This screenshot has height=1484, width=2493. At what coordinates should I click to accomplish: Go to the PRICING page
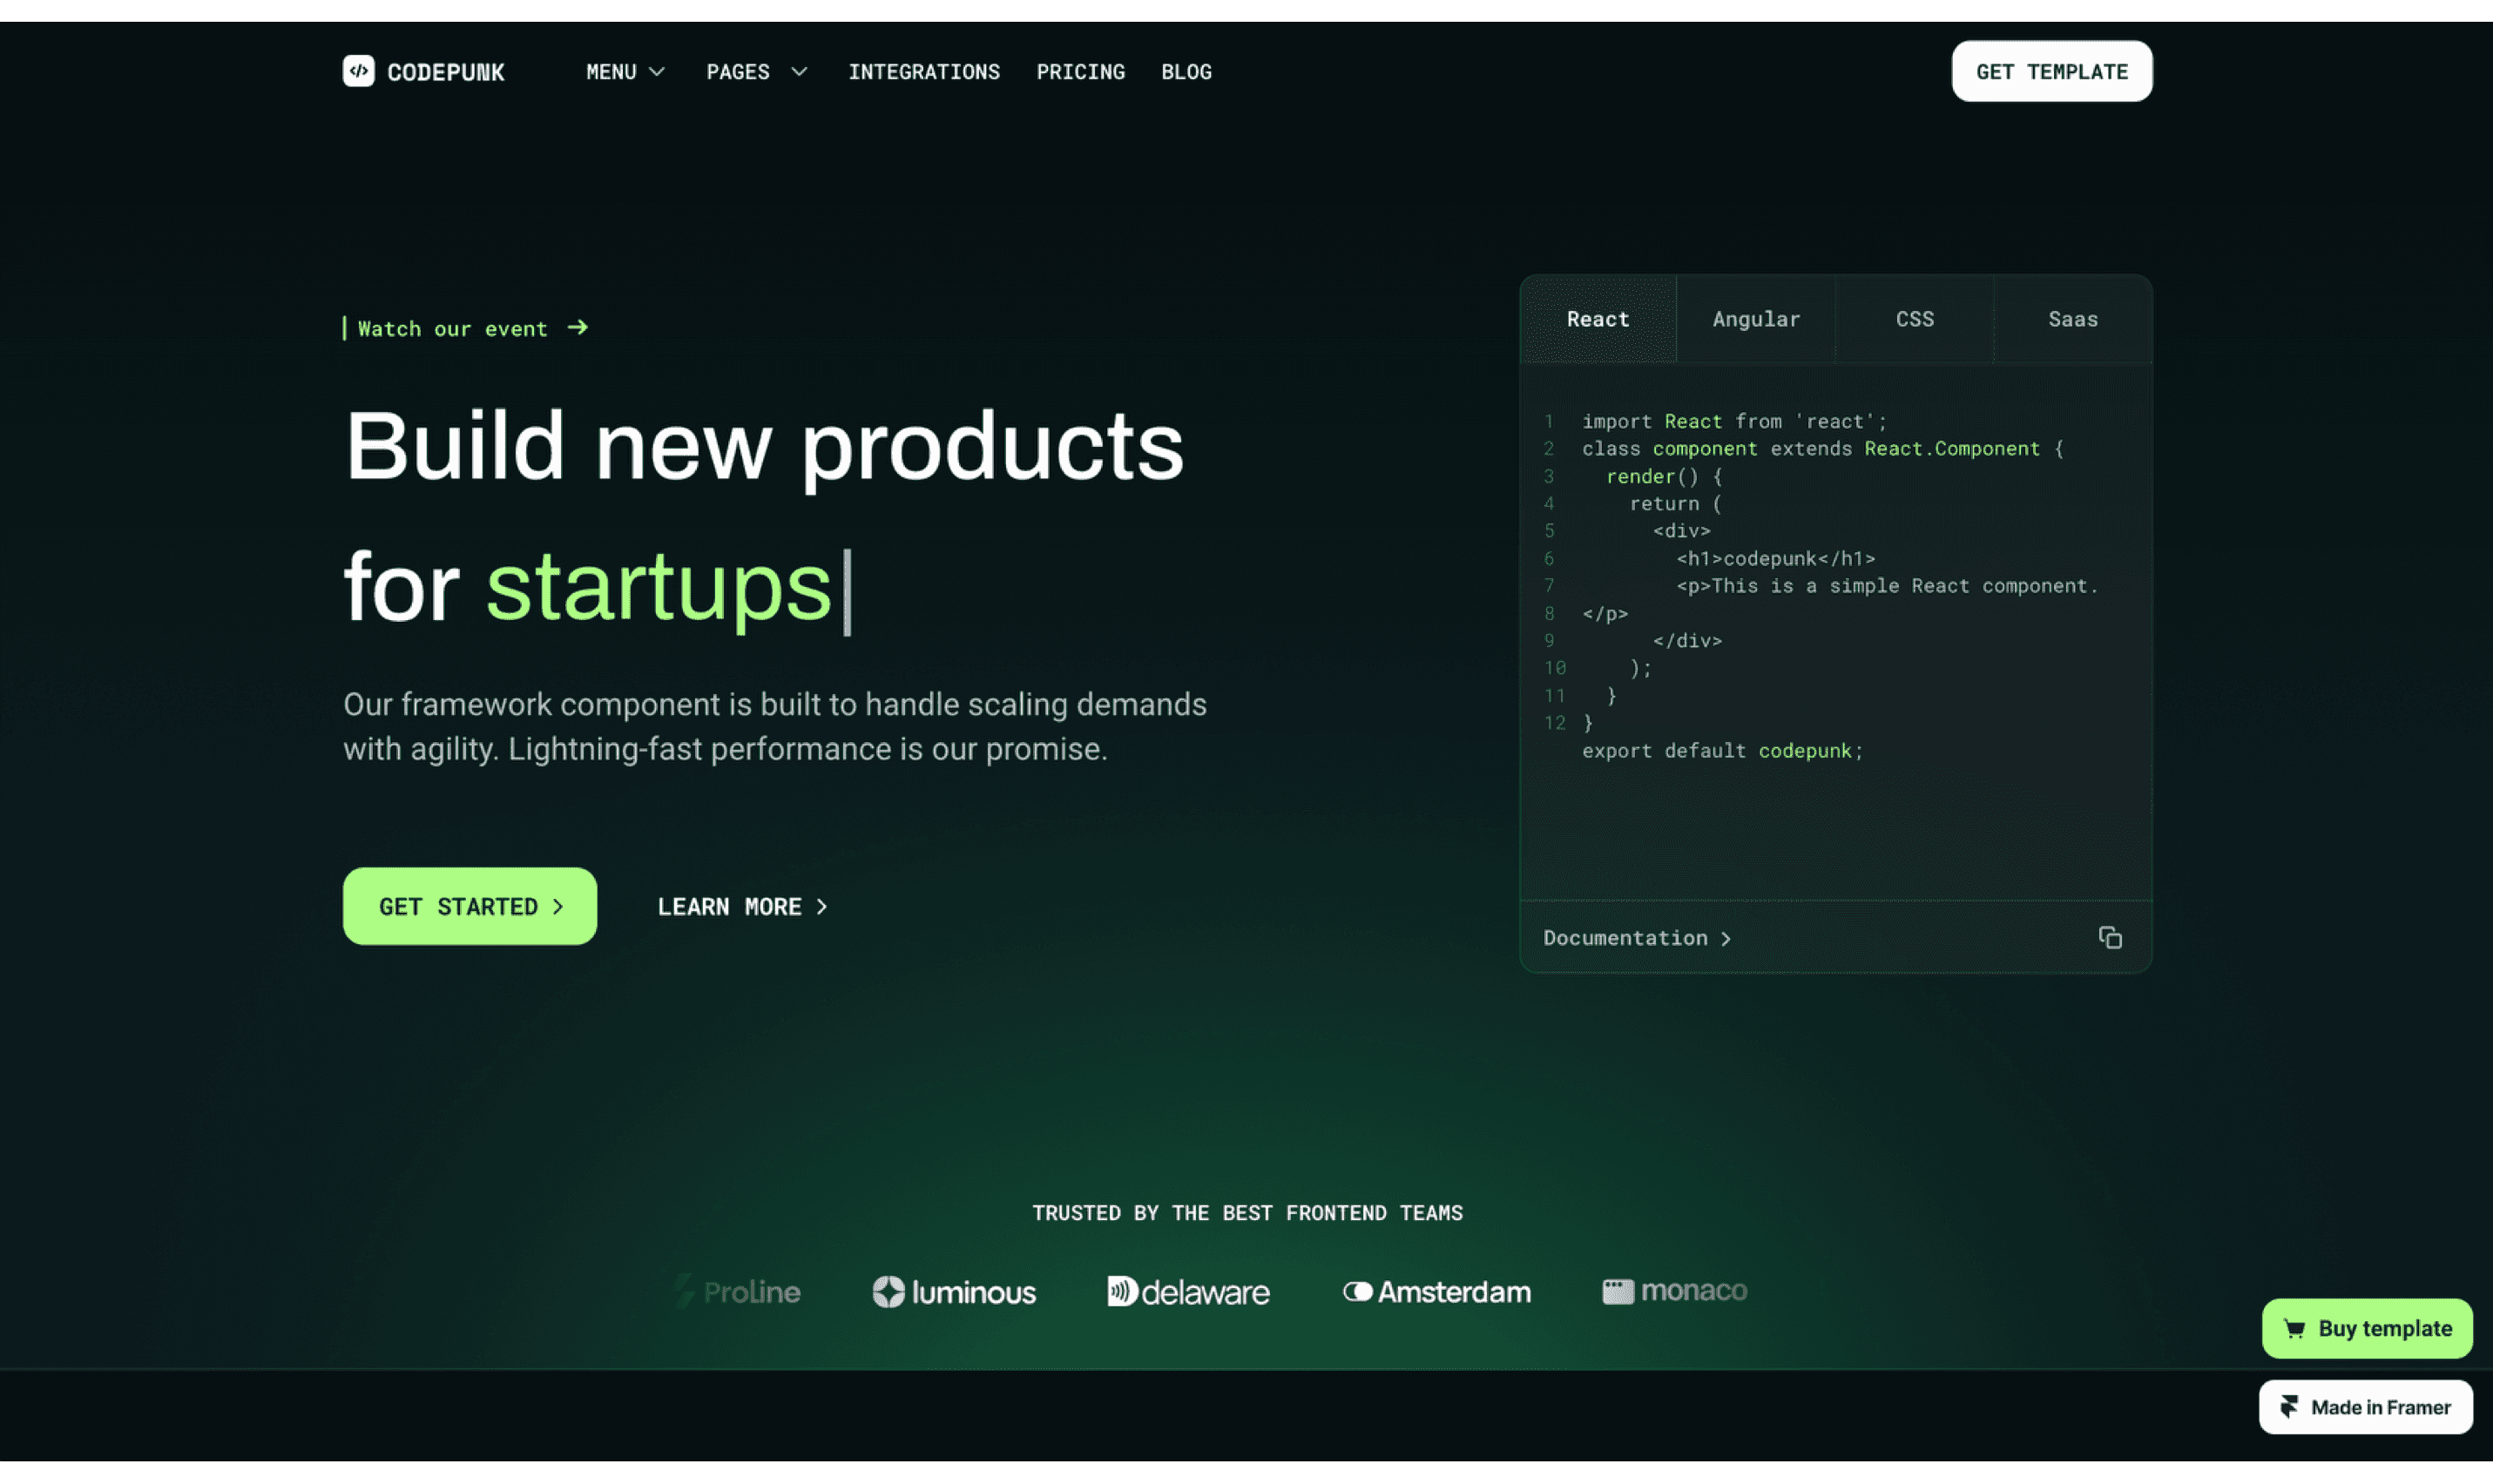(x=1080, y=72)
